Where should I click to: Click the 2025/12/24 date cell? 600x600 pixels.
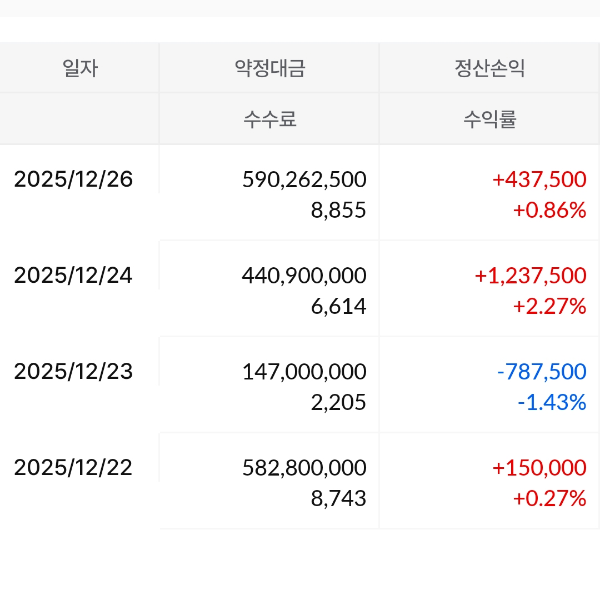click(73, 275)
